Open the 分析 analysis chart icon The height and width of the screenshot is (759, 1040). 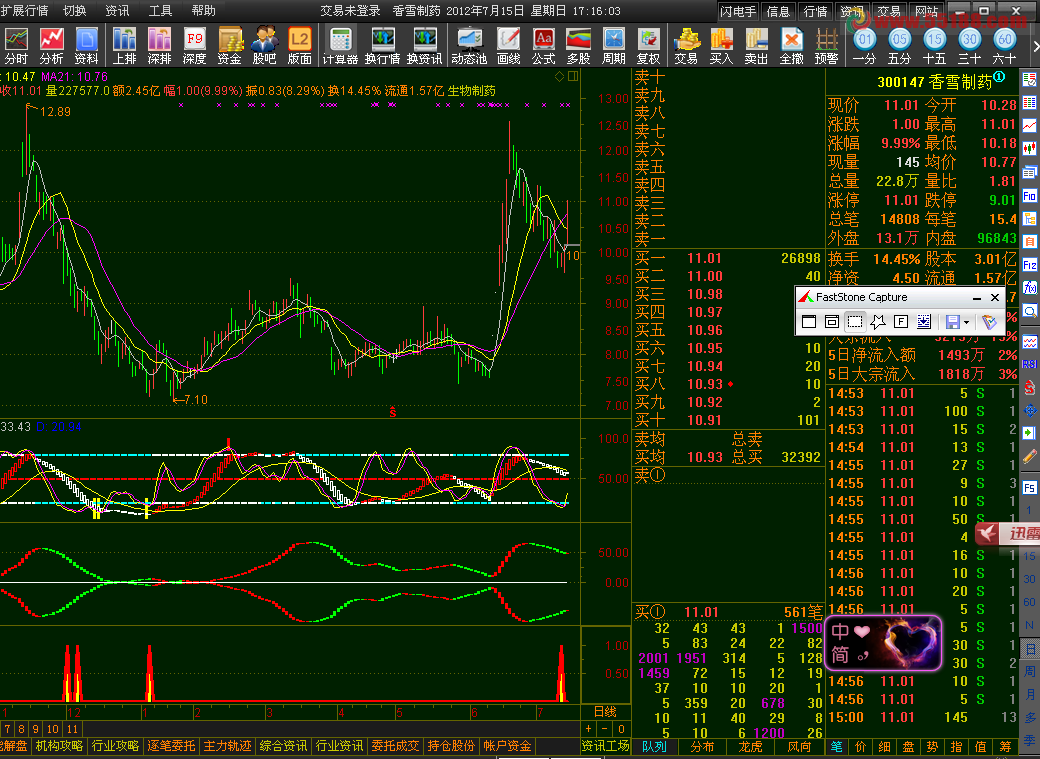tap(52, 46)
